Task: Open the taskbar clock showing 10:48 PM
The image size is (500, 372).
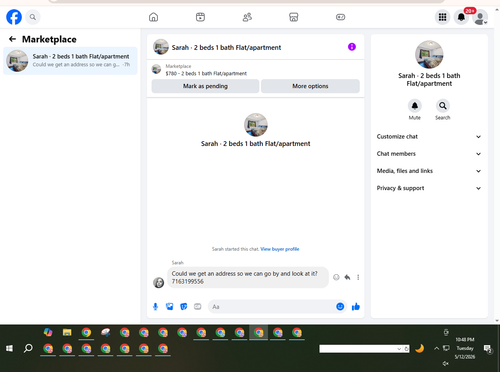Action: click(465, 348)
